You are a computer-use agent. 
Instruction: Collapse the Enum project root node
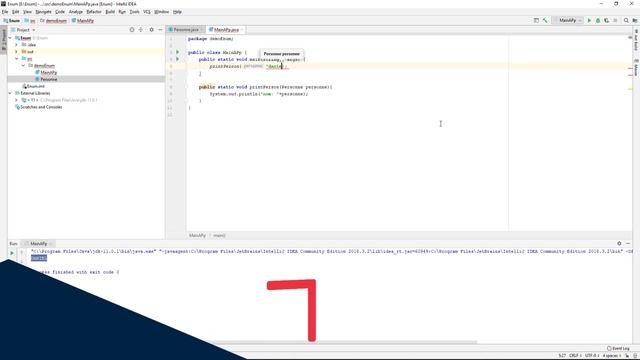pyautogui.click(x=10, y=38)
